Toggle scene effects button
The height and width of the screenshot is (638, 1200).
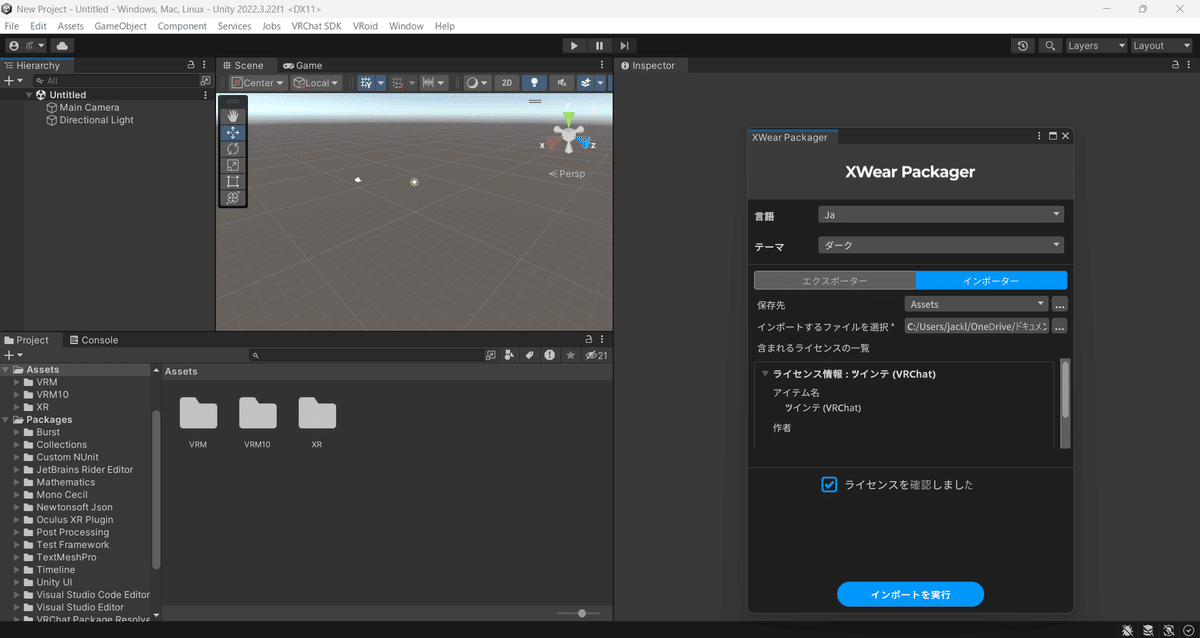click(584, 83)
